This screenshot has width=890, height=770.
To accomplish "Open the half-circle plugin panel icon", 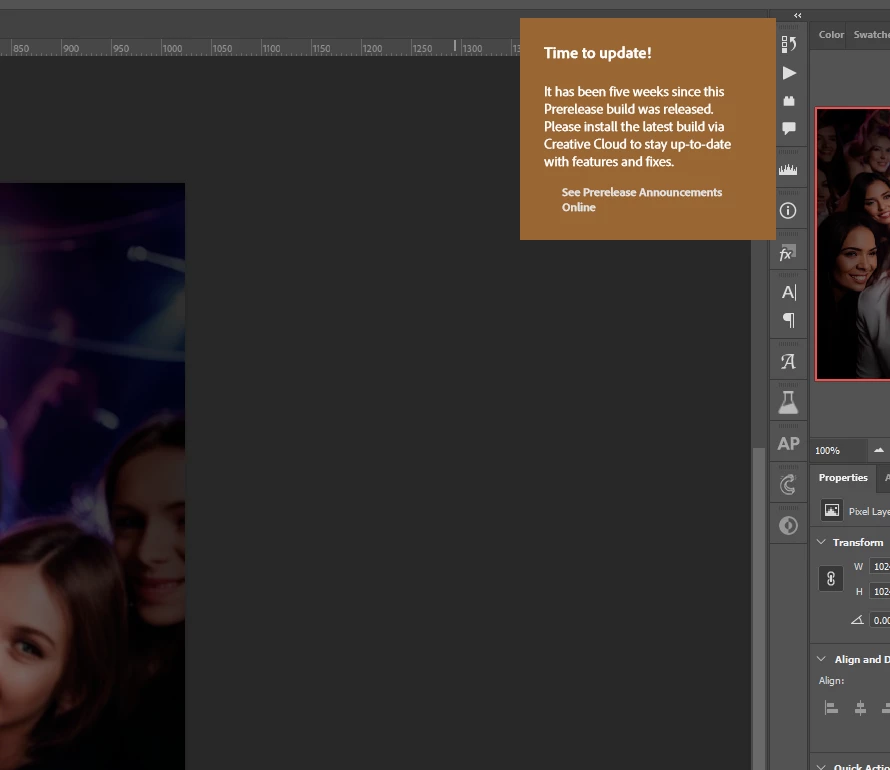I will pos(788,525).
